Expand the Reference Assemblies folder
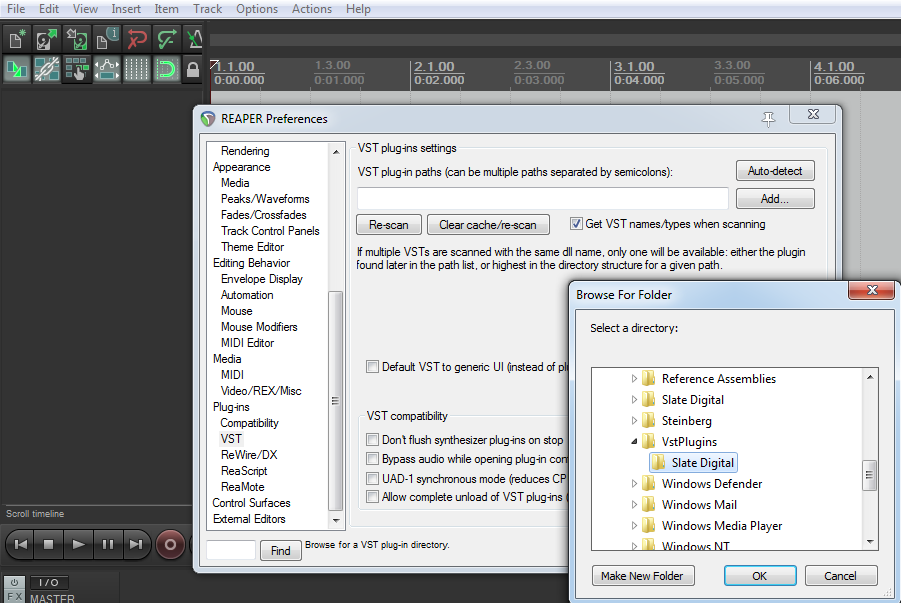901x603 pixels. click(634, 378)
